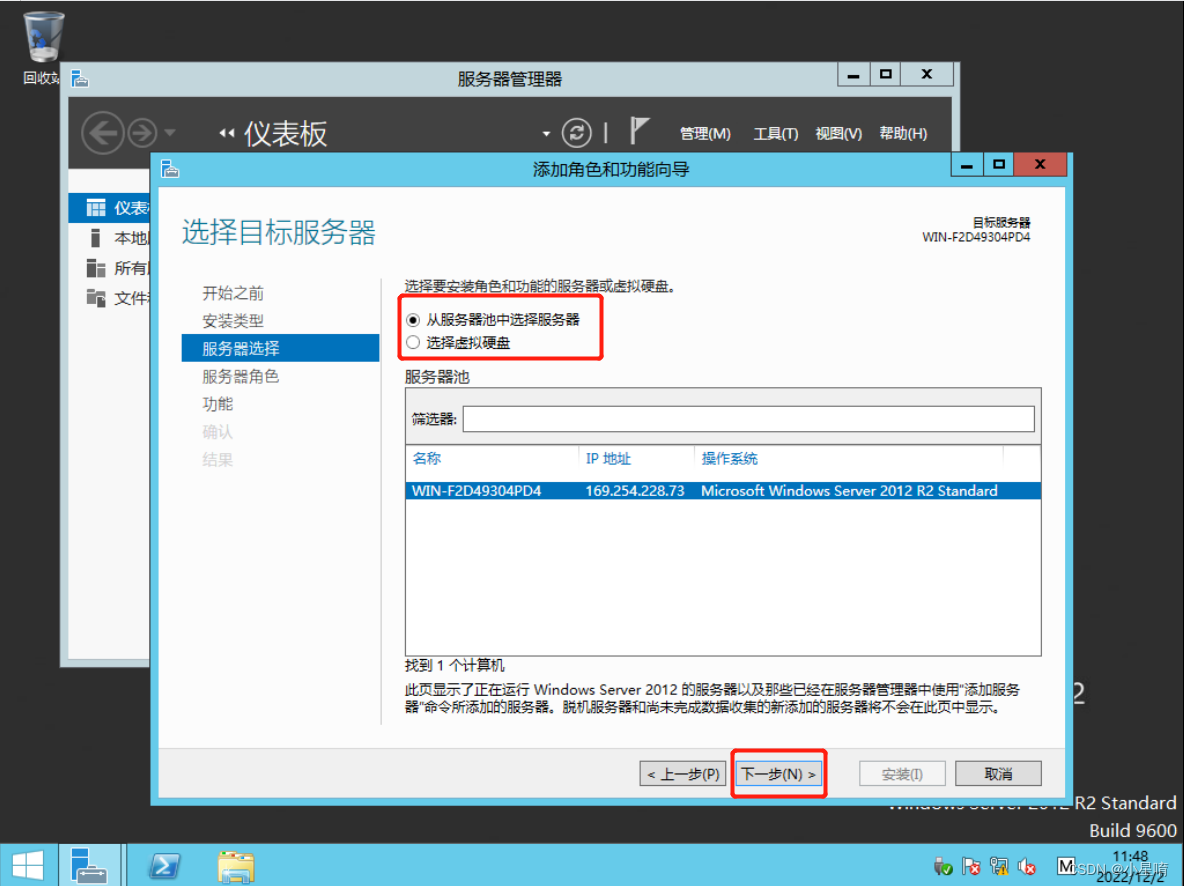
Task: Open the 帮助(H) menu
Action: (903, 134)
